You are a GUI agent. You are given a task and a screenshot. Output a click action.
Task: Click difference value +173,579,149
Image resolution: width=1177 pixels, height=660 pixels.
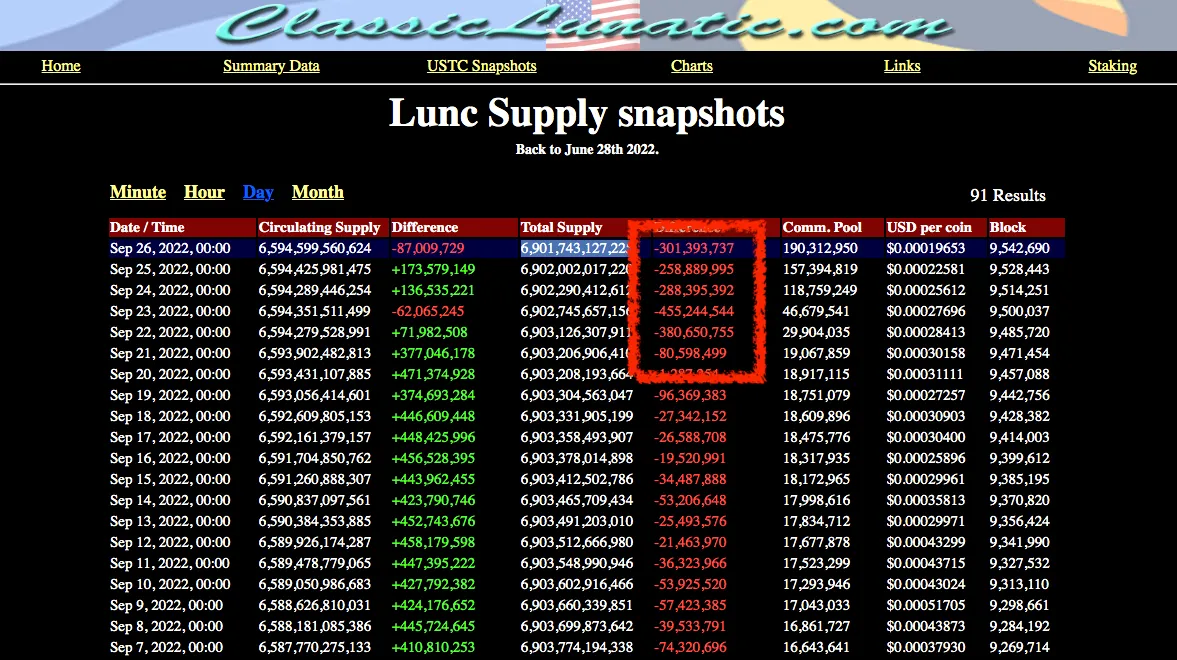(433, 270)
